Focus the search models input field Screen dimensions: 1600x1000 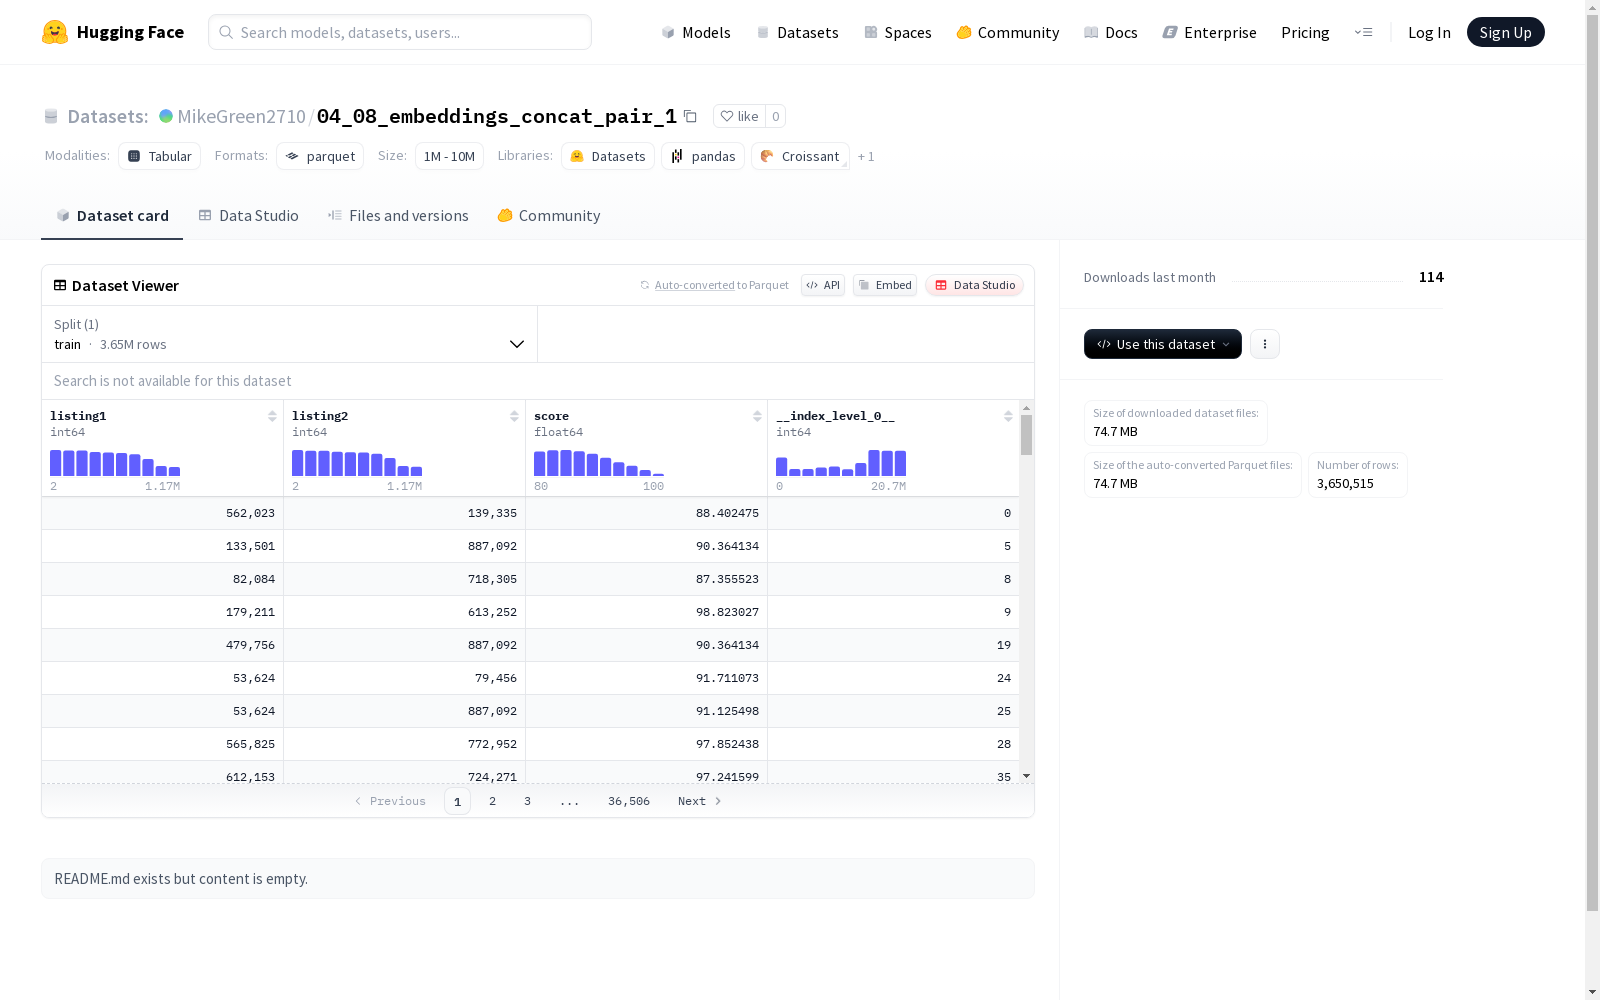click(400, 32)
